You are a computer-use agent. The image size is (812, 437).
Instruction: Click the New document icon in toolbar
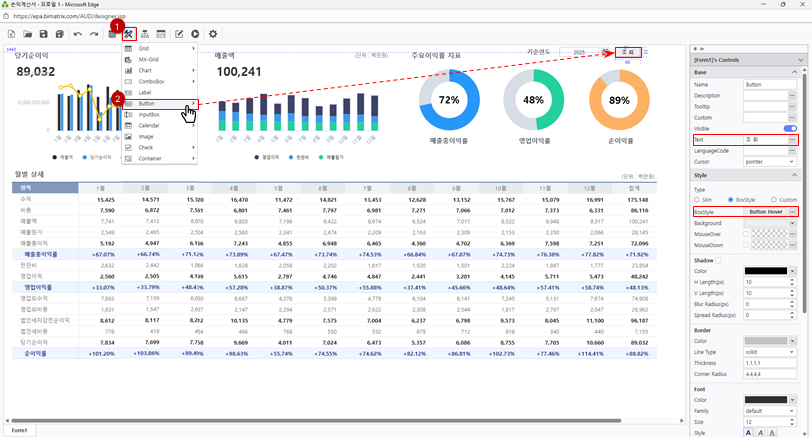point(12,34)
